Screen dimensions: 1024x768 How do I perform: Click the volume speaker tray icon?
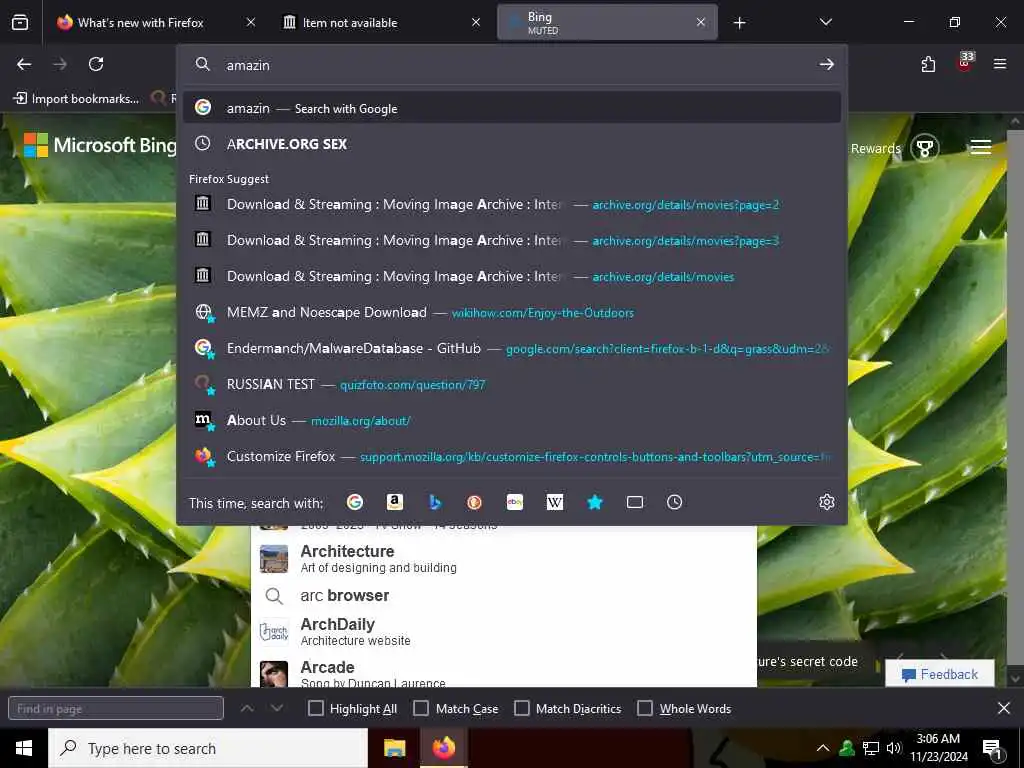click(x=894, y=748)
